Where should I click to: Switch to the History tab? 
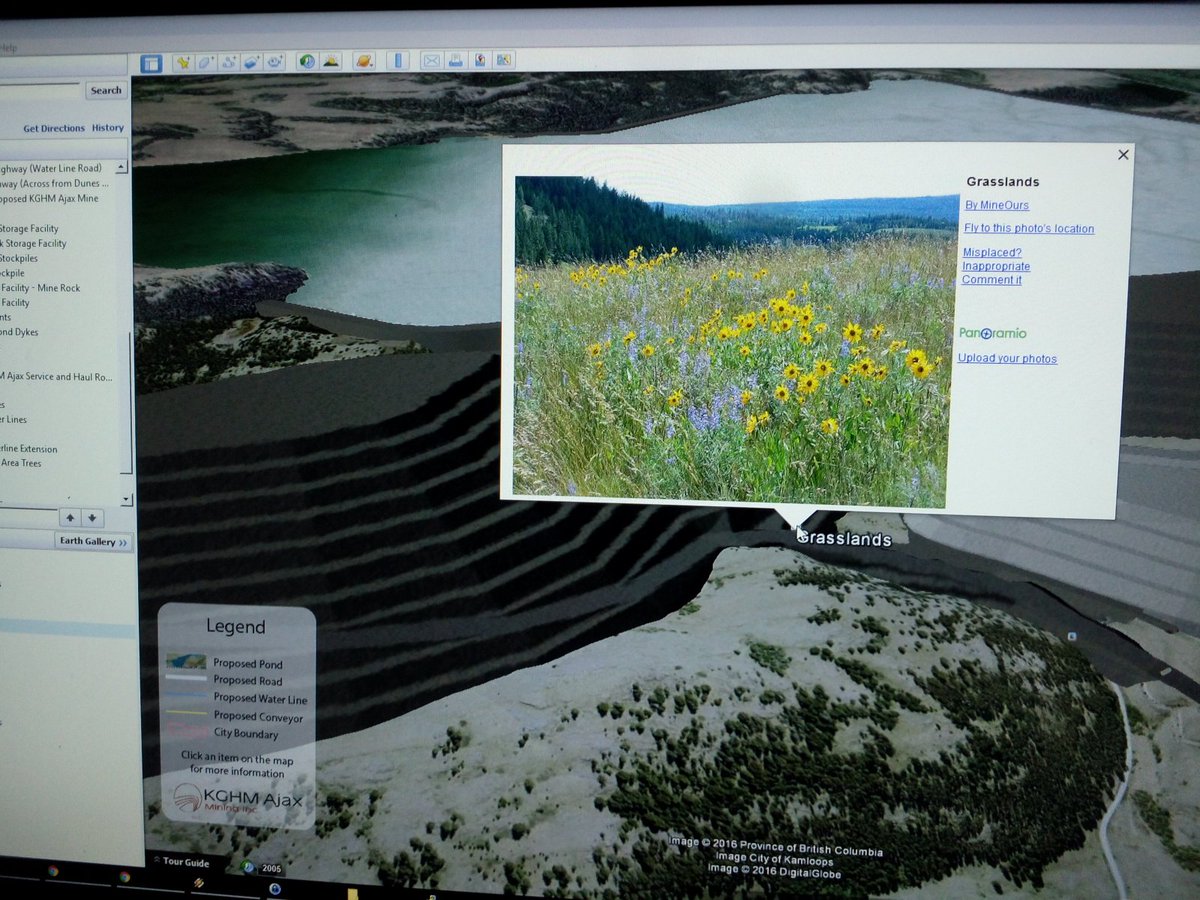click(x=107, y=127)
